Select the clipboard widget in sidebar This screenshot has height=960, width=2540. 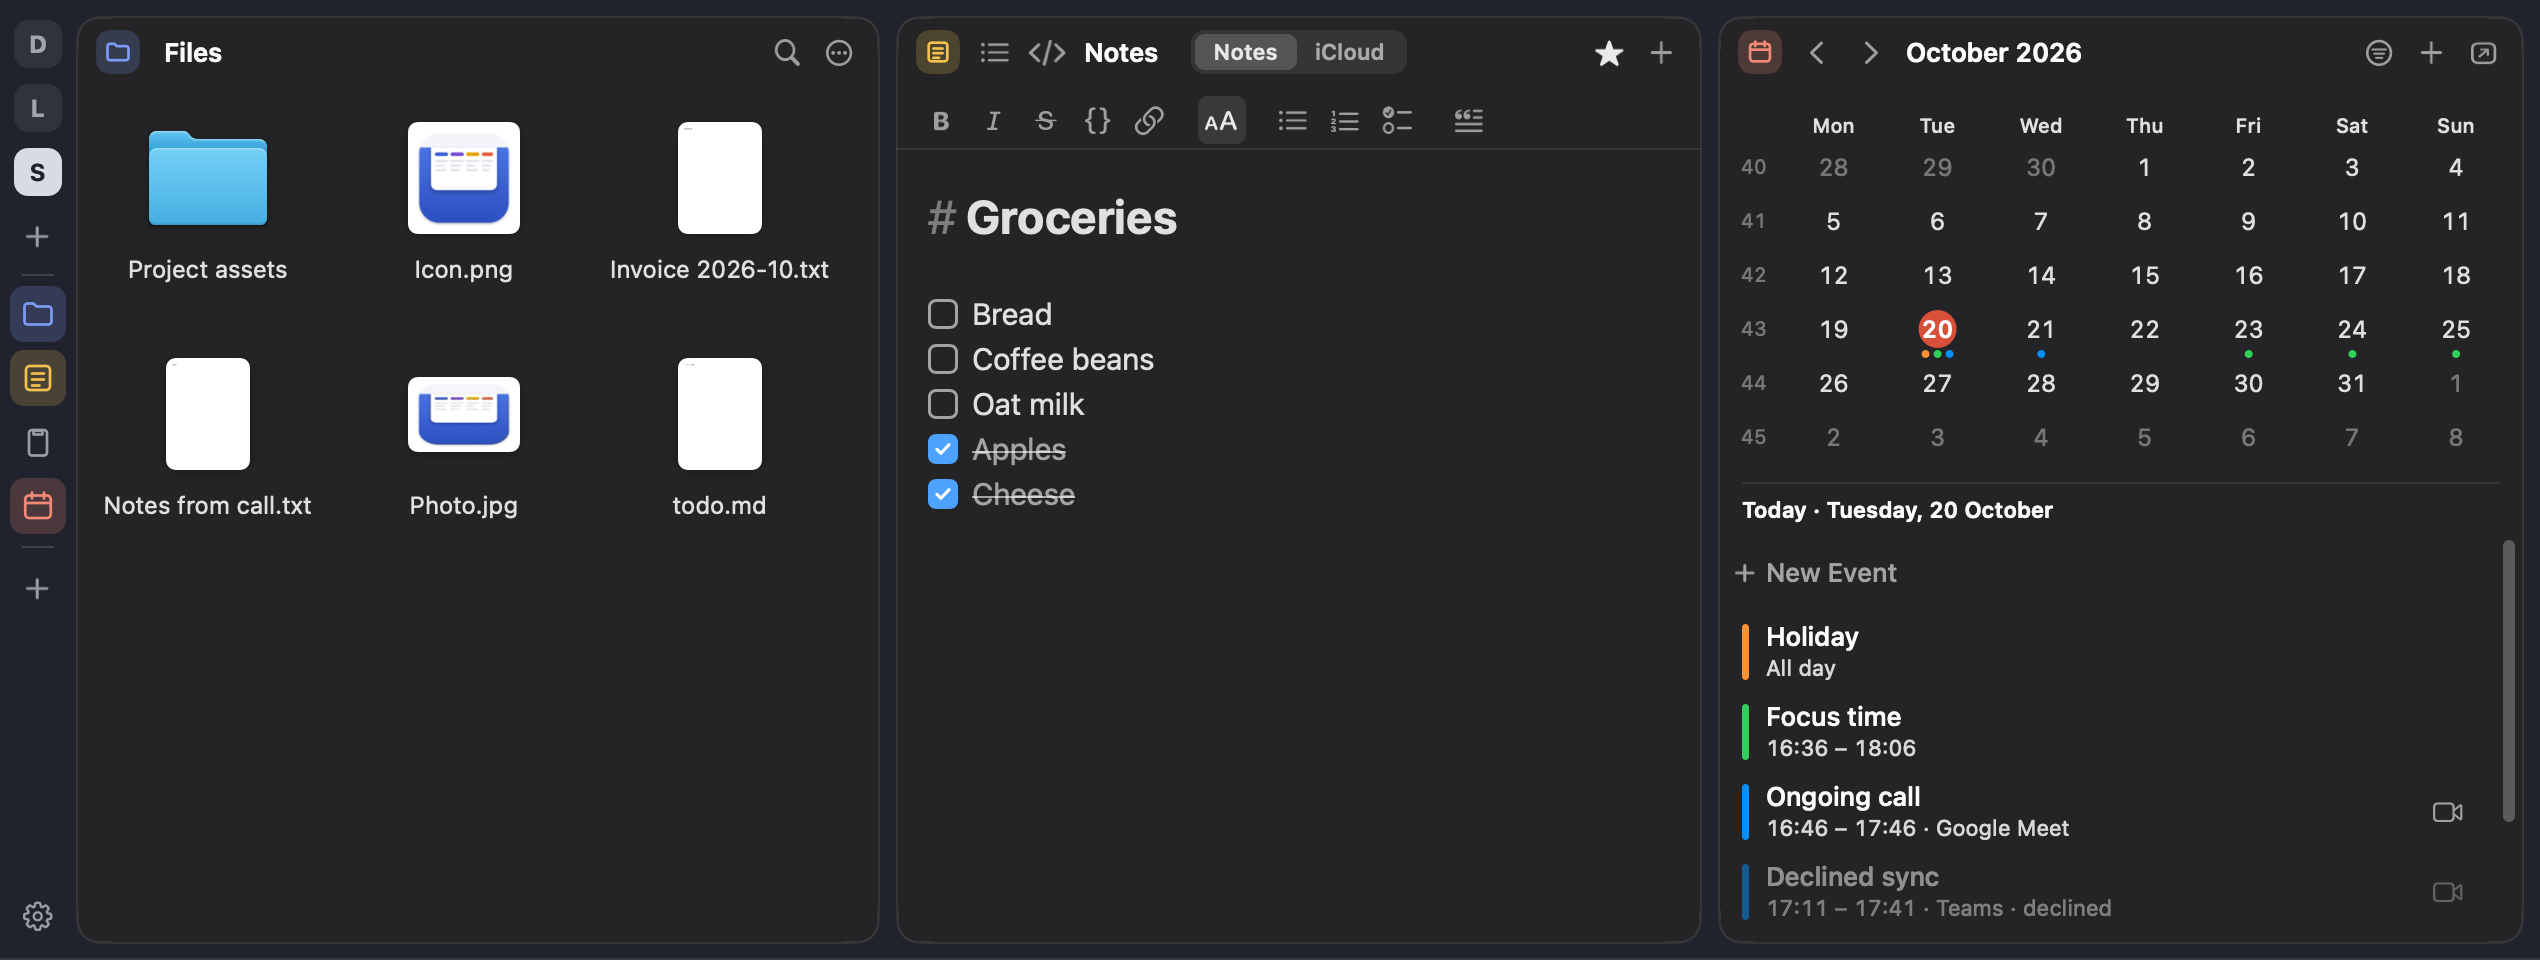(x=38, y=442)
